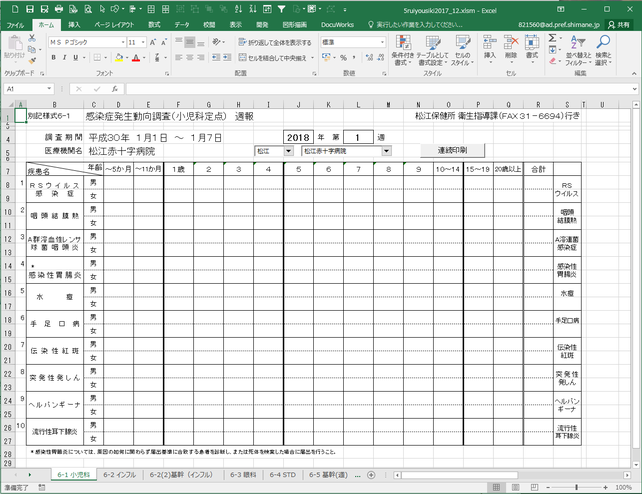Click the Filter funnel icon in quick access toolbar

pyautogui.click(x=282, y=9)
